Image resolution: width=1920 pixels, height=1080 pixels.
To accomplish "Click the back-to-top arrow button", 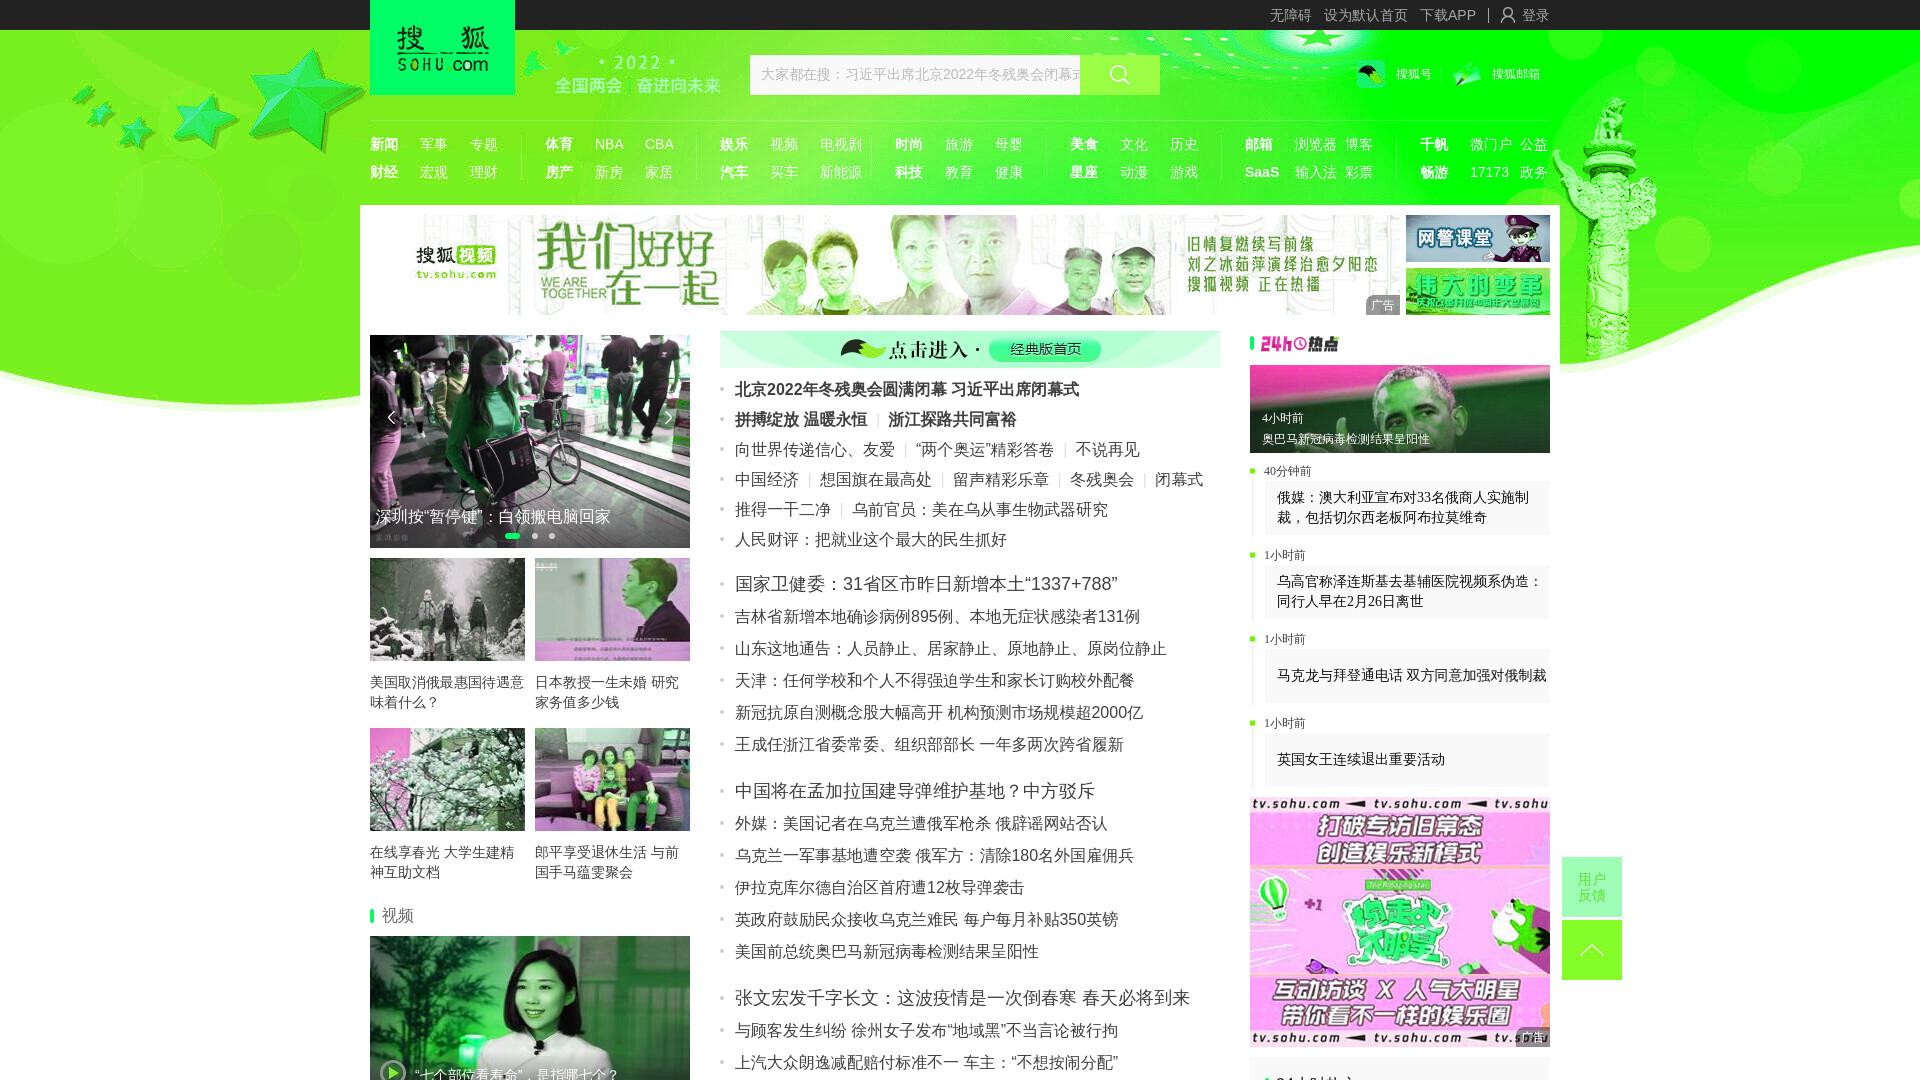I will point(1592,950).
